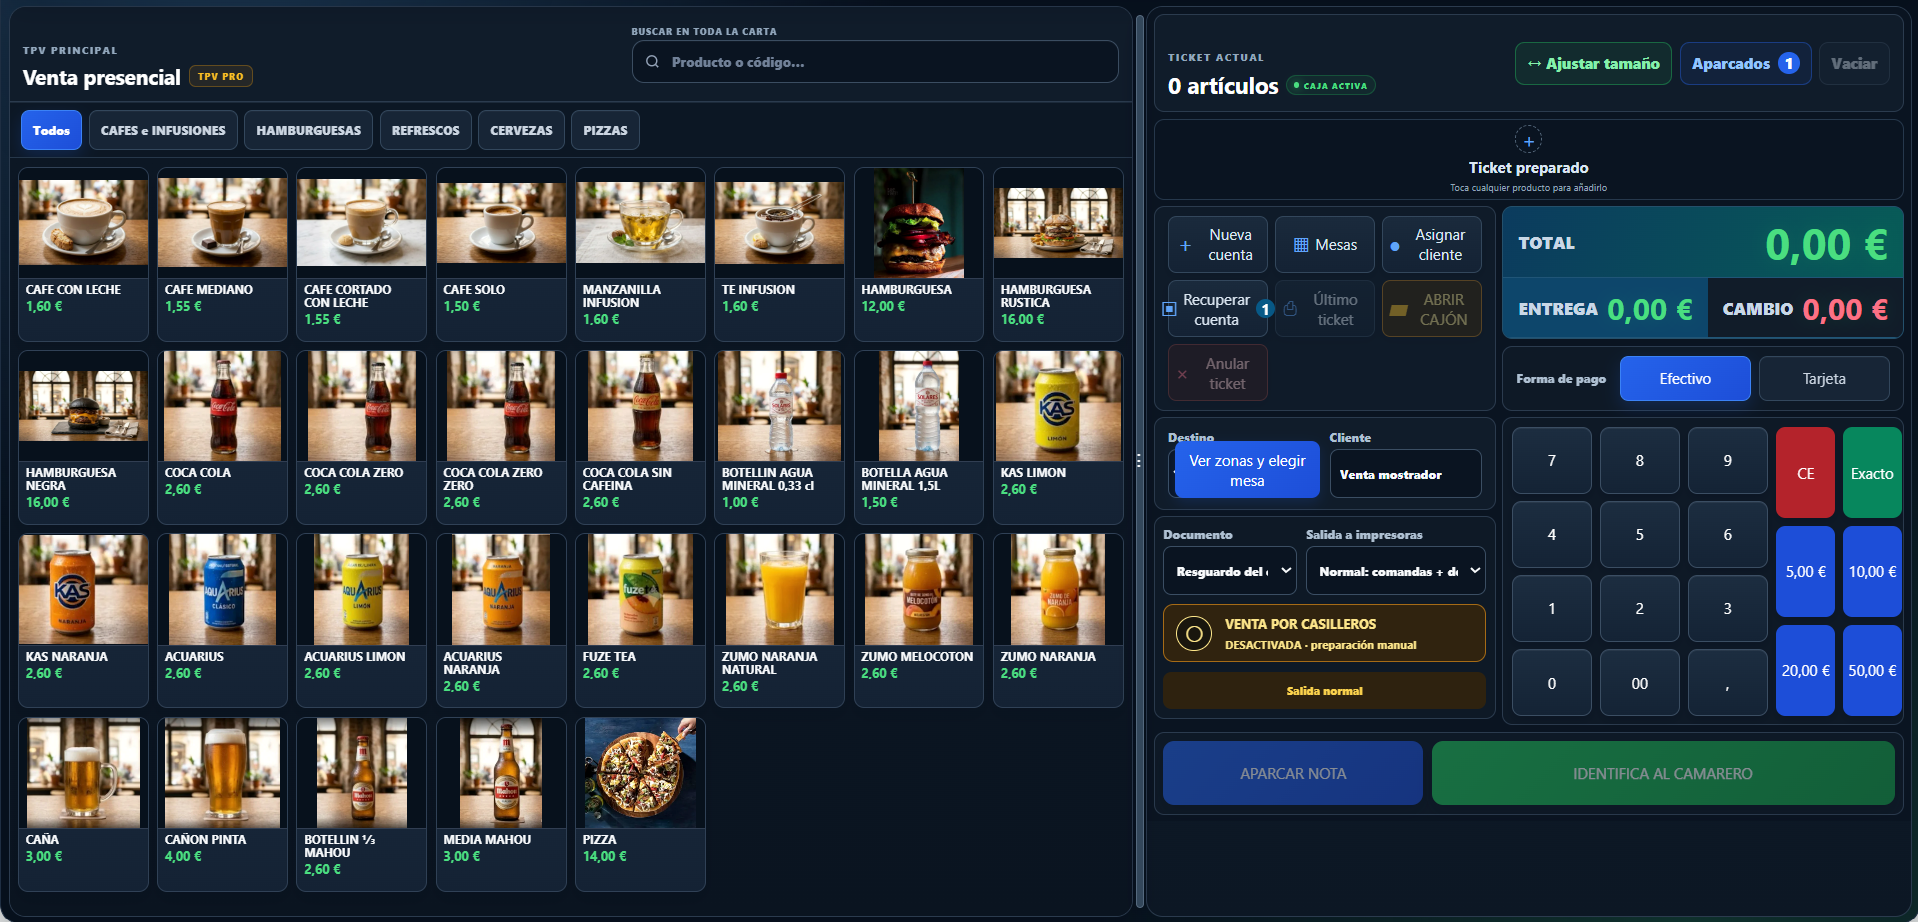
Task: Click the CAJA ACTIVA status badge
Action: click(x=1331, y=86)
